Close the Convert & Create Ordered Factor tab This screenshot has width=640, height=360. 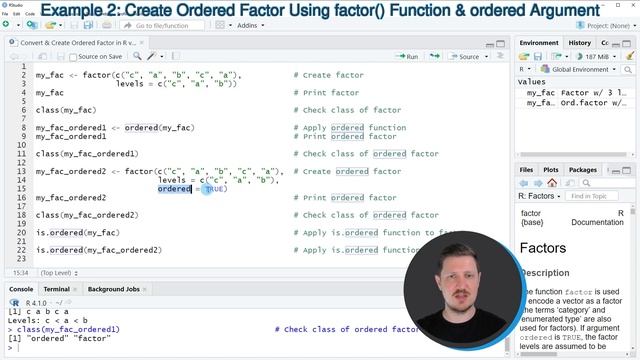point(142,42)
